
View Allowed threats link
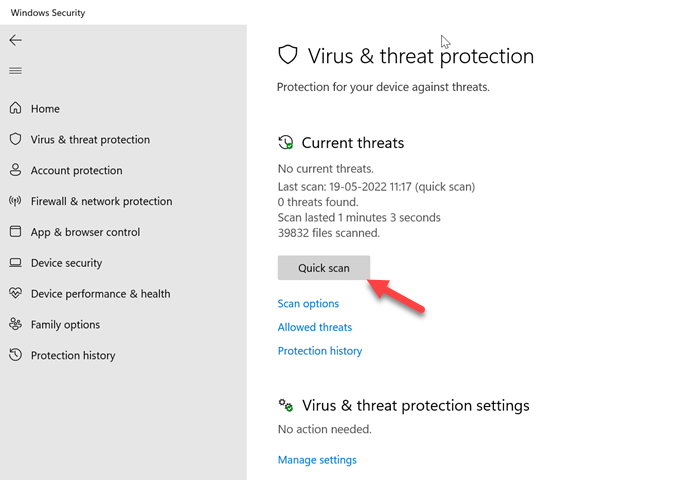pyautogui.click(x=314, y=327)
